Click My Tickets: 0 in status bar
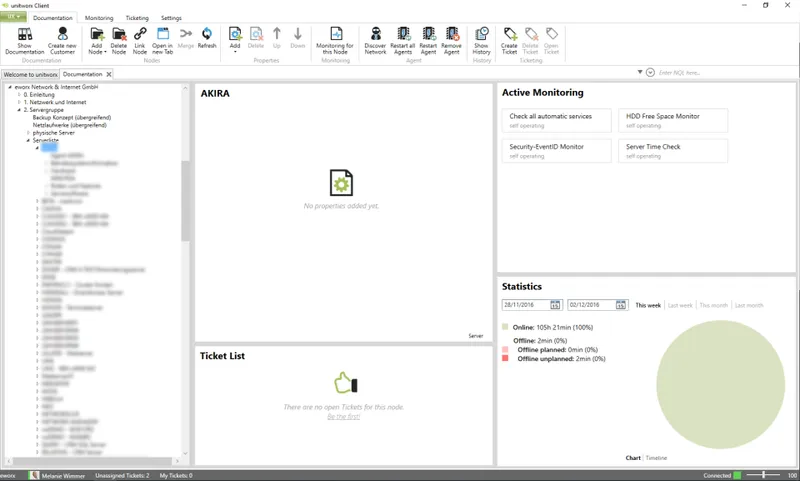 click(x=176, y=475)
